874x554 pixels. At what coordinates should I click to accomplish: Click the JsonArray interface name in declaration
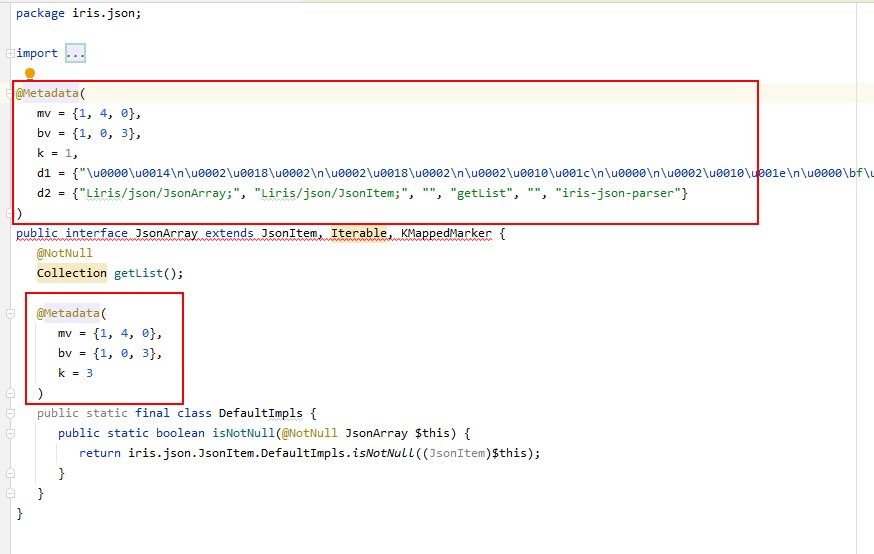[166, 234]
